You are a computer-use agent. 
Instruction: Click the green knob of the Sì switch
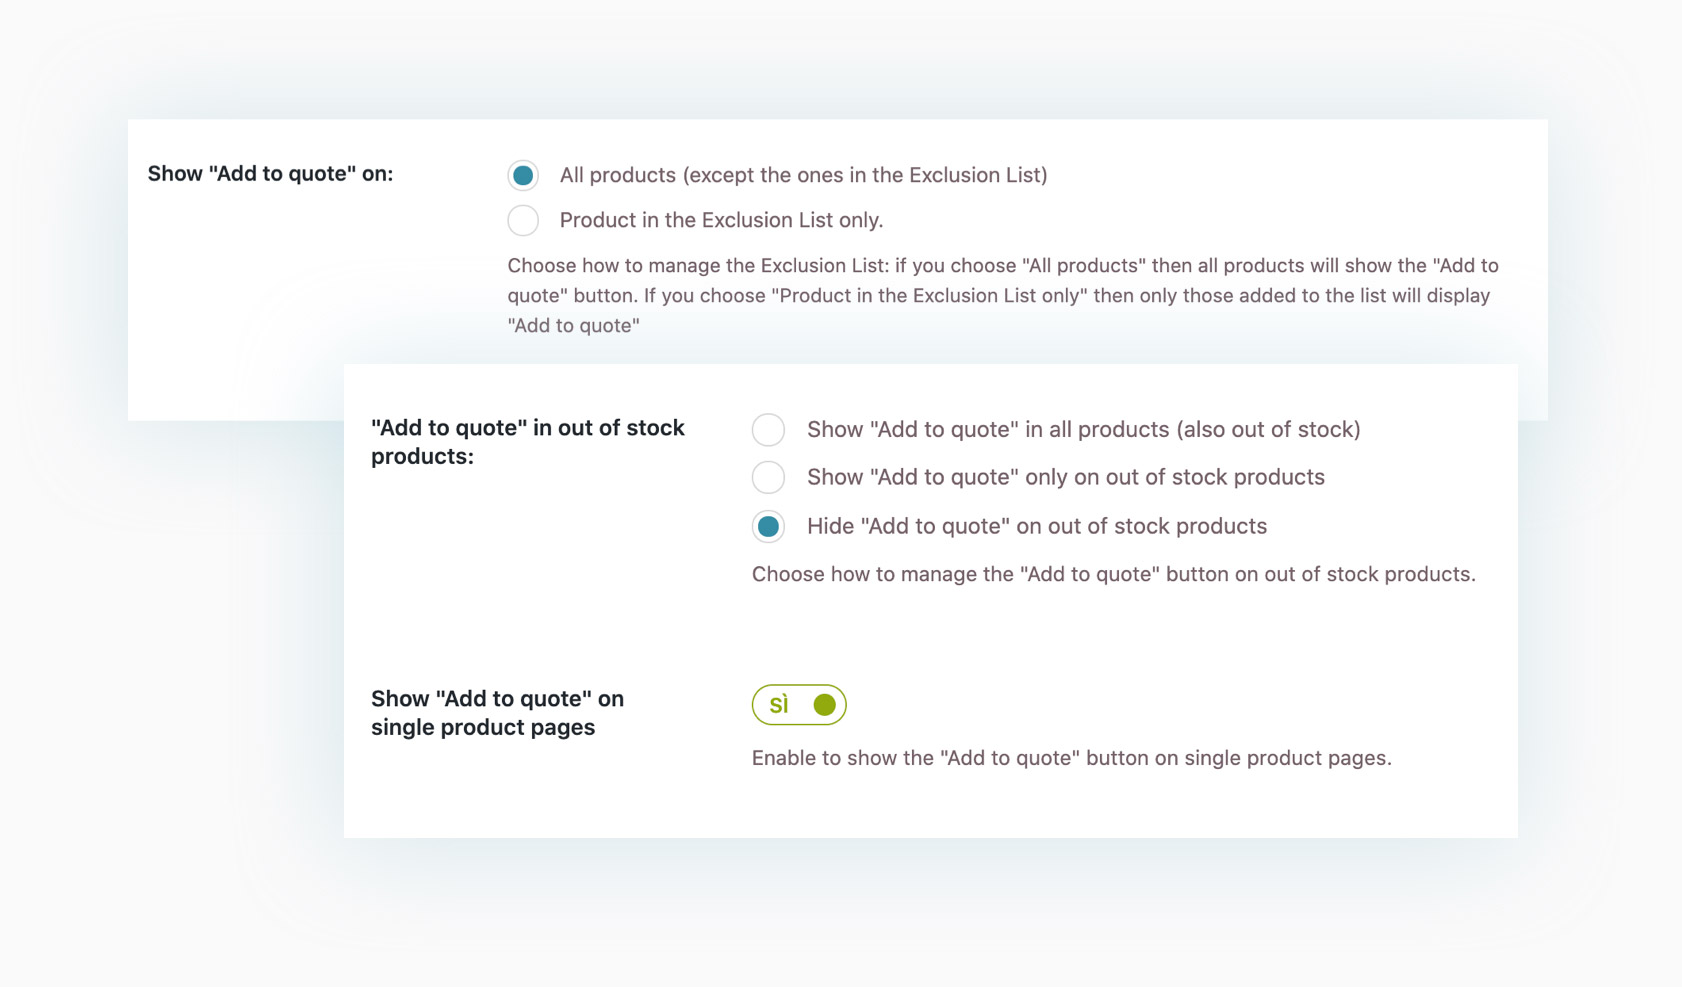click(x=824, y=705)
